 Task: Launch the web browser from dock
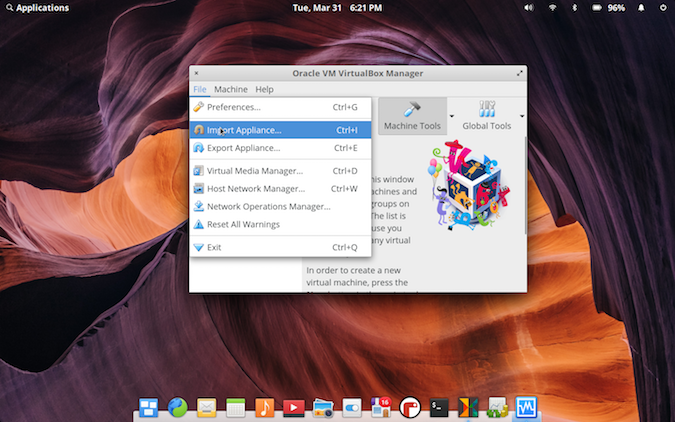(177, 407)
